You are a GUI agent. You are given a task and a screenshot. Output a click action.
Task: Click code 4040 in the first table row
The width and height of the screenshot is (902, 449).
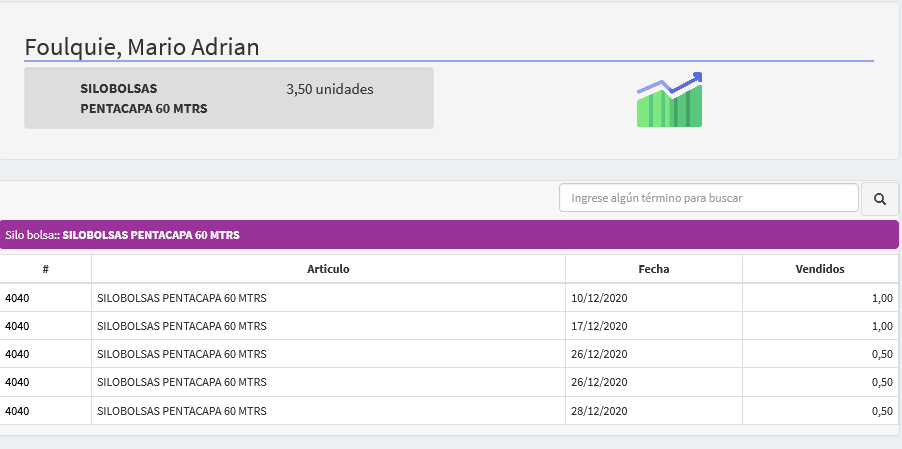[x=17, y=298]
